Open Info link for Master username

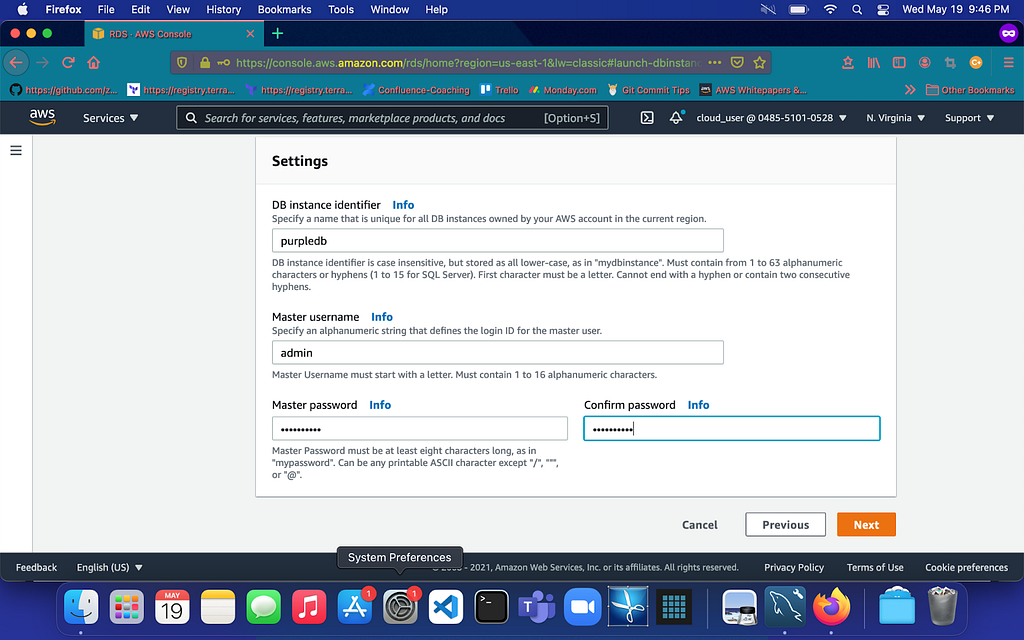pyautogui.click(x=381, y=317)
